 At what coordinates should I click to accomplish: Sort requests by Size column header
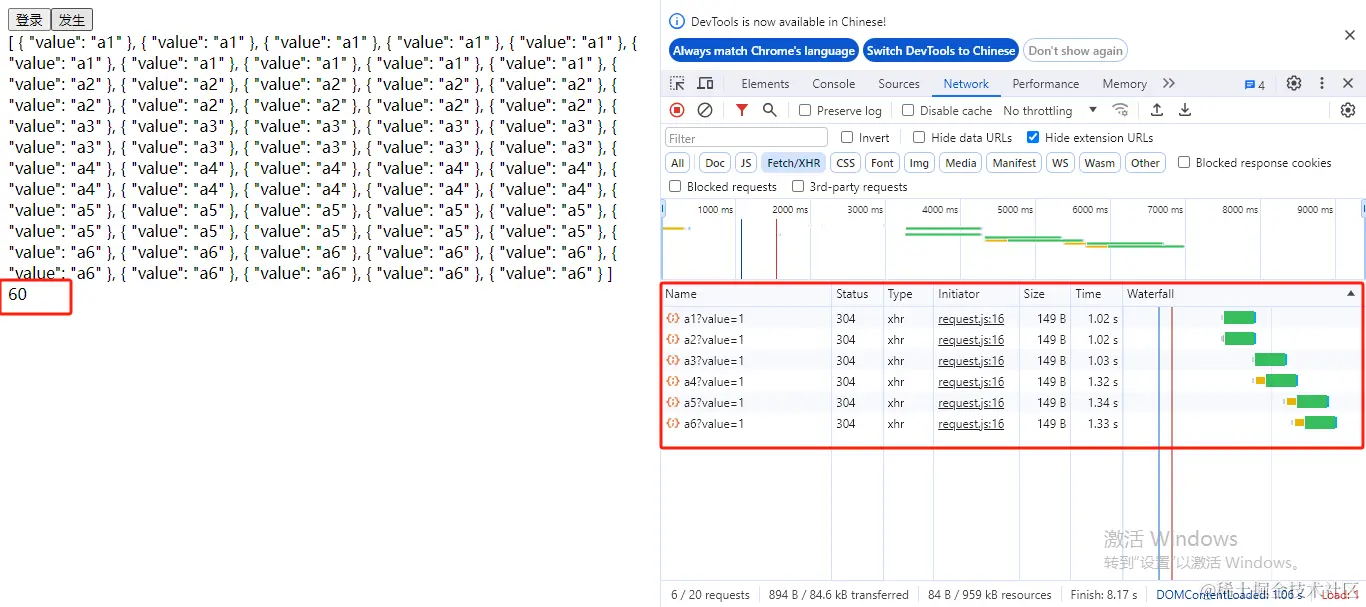click(1044, 294)
